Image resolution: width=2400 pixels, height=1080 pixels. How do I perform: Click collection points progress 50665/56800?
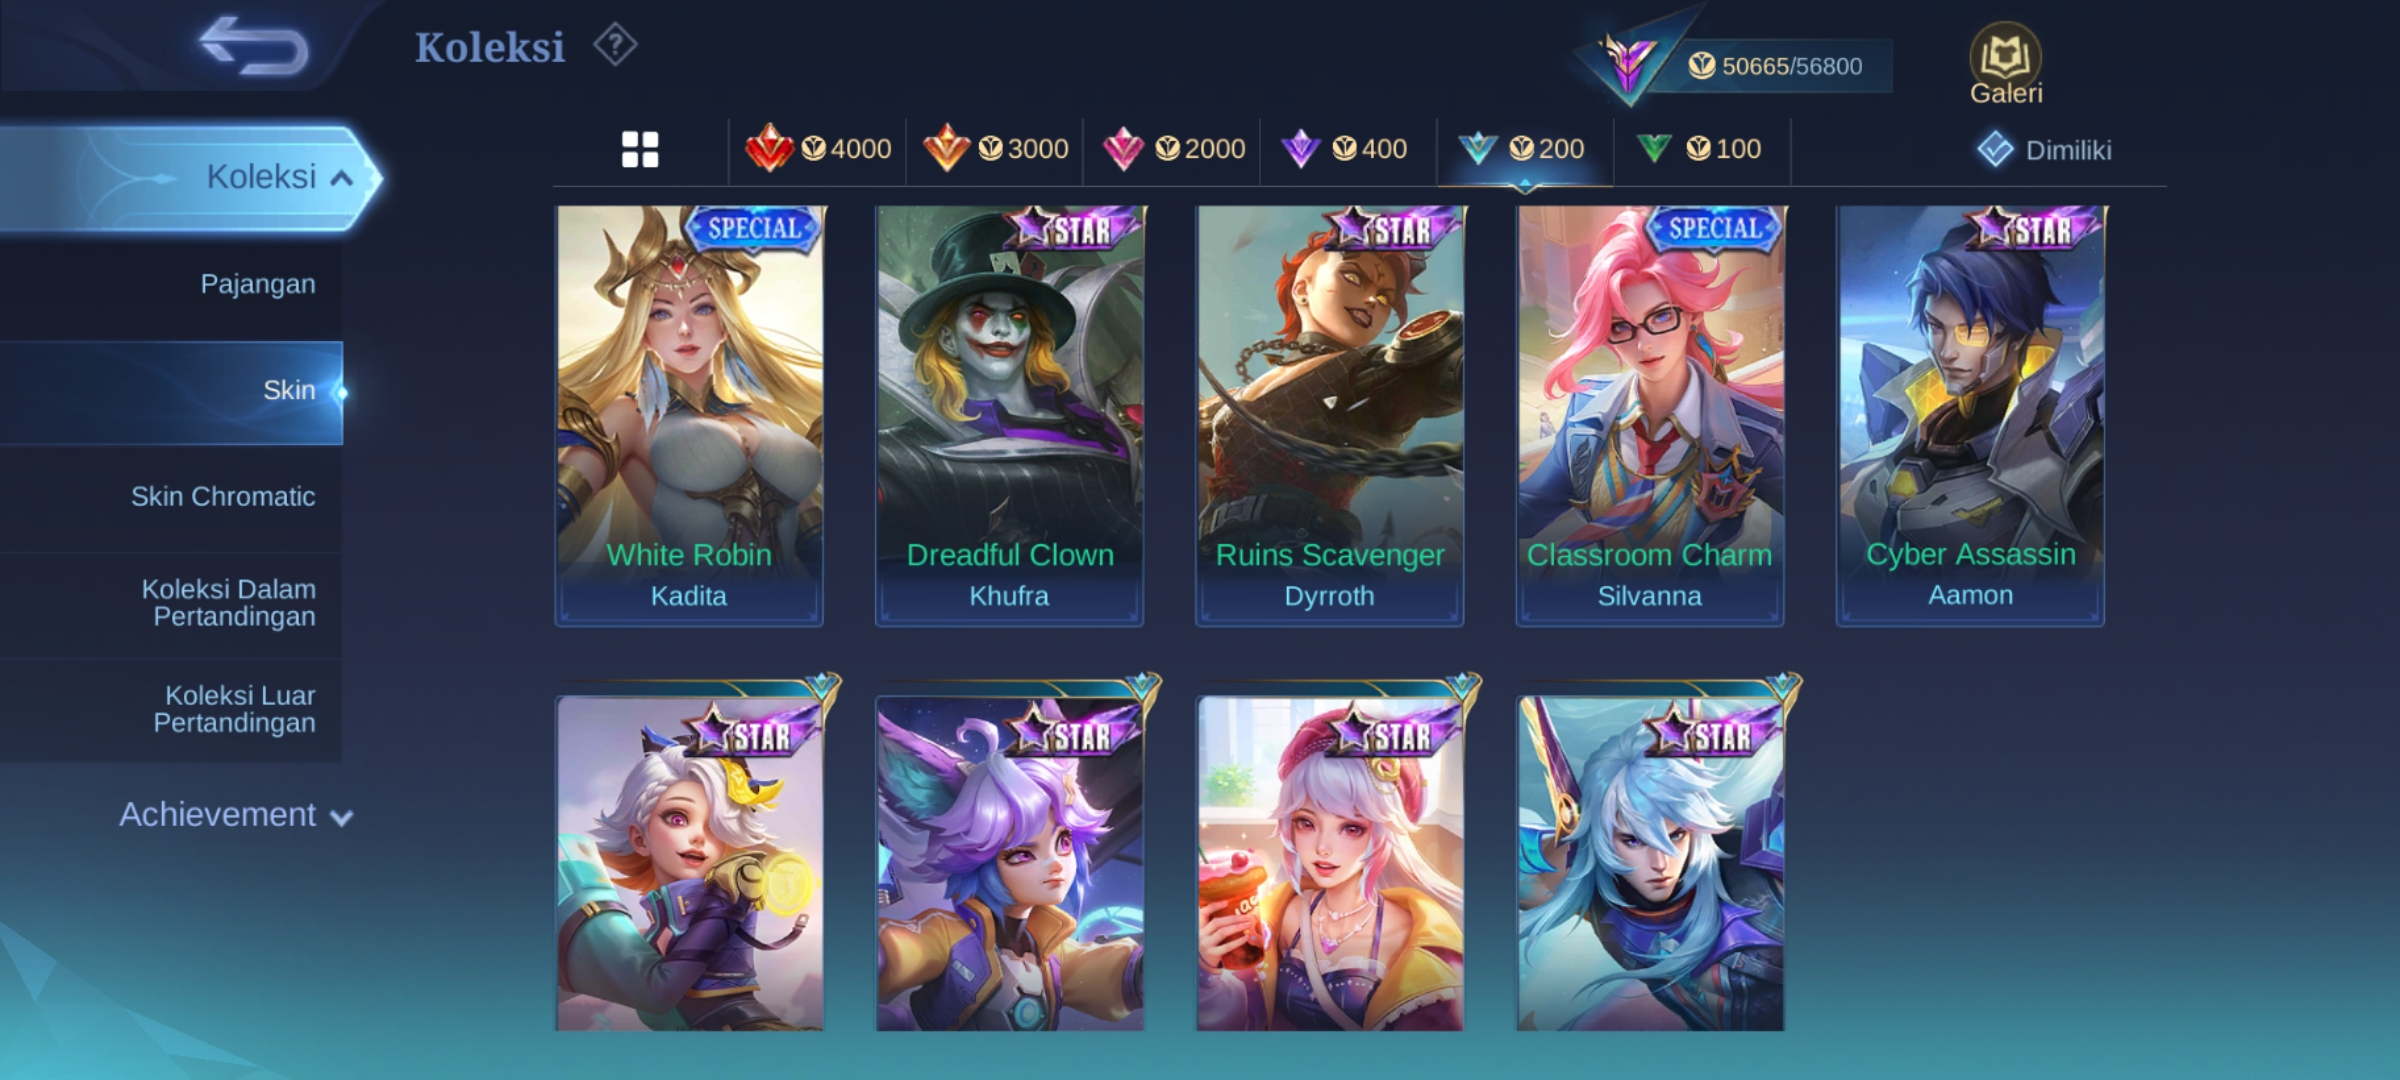(x=1775, y=66)
